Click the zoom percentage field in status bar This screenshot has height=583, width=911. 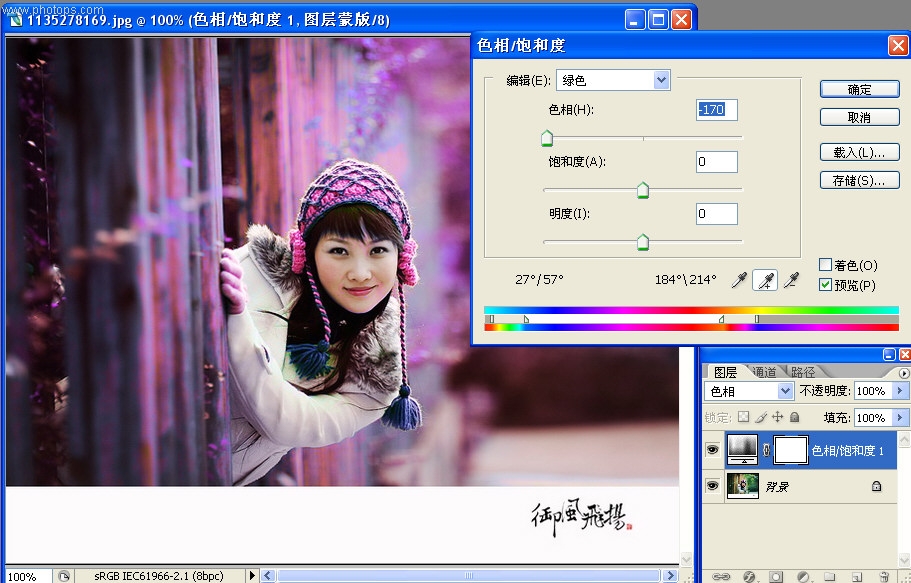click(27, 576)
